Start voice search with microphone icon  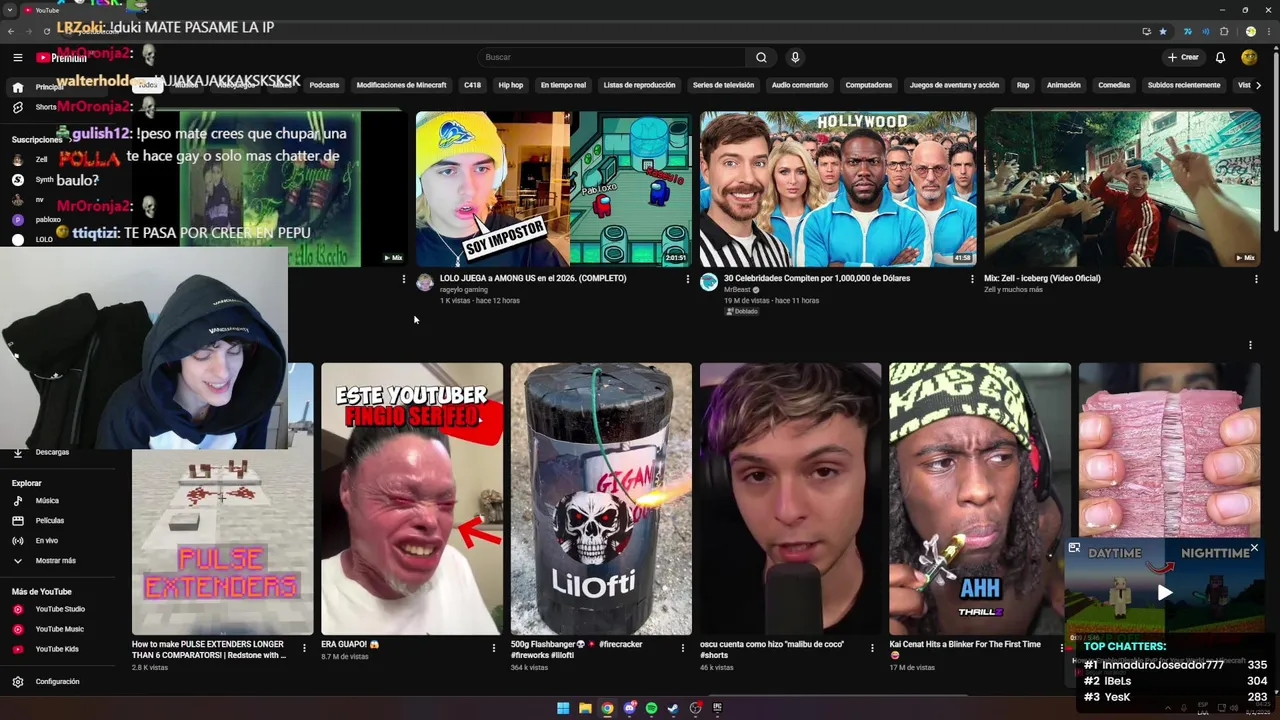point(795,58)
